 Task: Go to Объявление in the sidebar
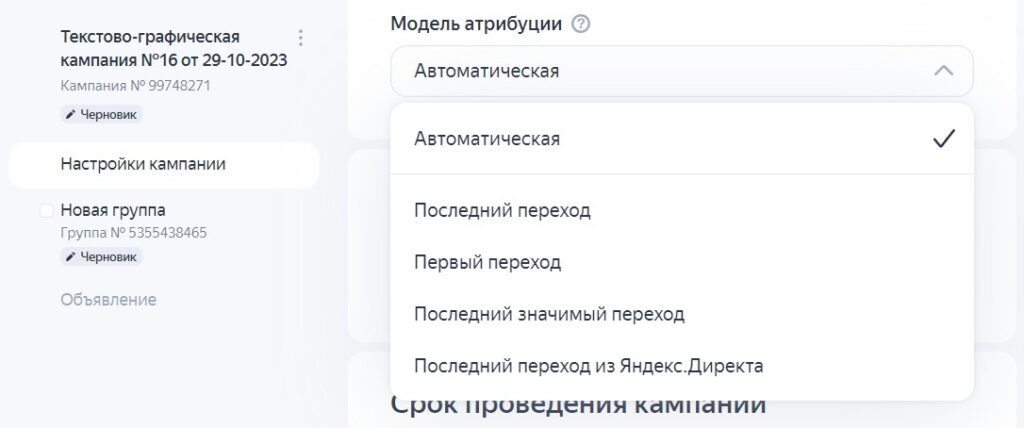(x=108, y=299)
